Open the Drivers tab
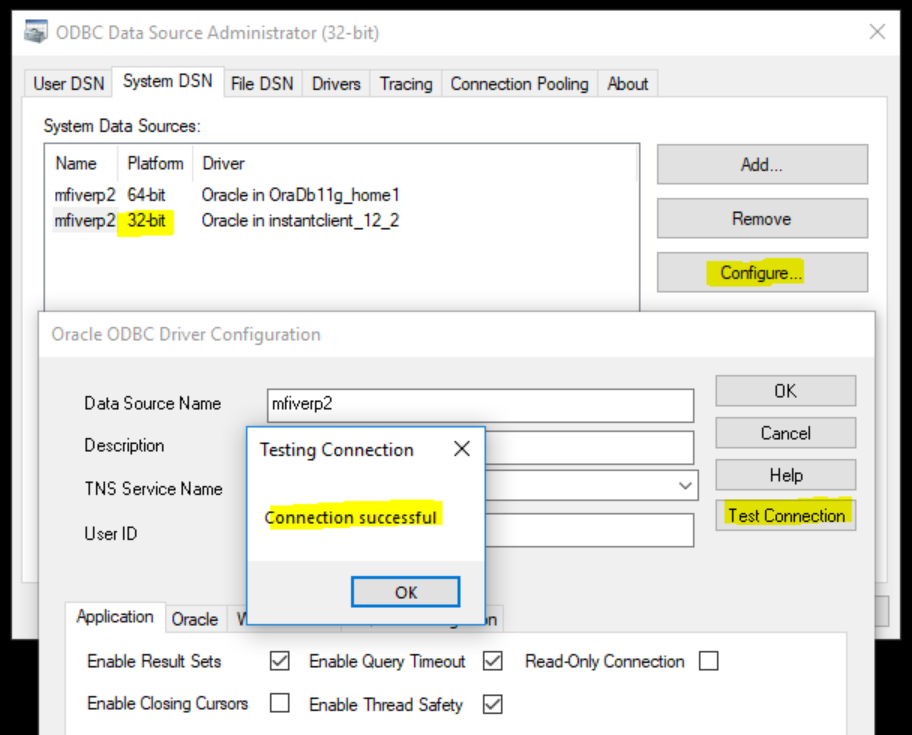 (335, 84)
